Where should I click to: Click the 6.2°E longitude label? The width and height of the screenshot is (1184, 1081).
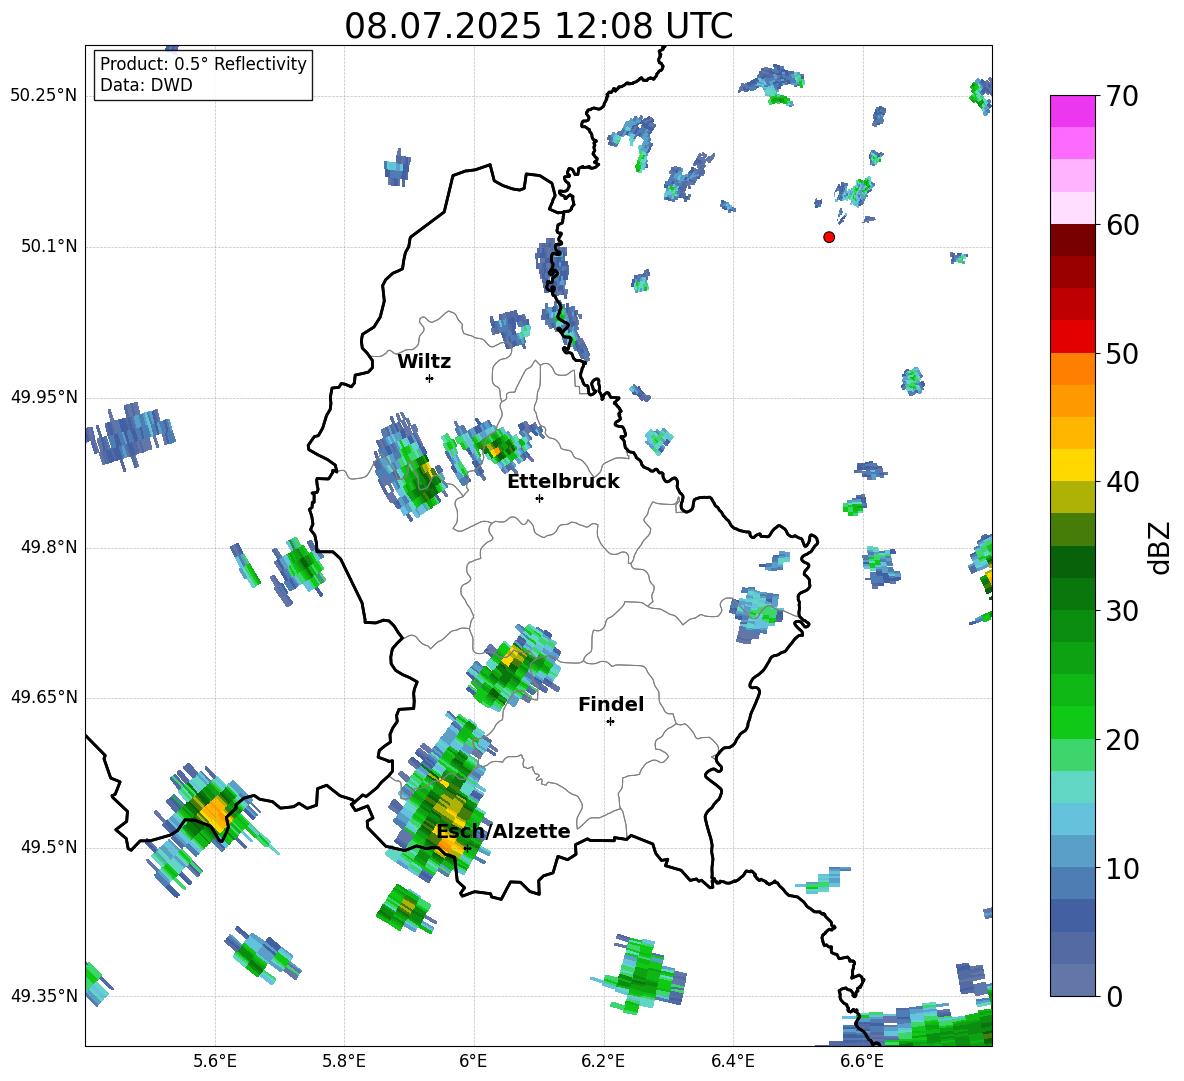click(603, 1061)
